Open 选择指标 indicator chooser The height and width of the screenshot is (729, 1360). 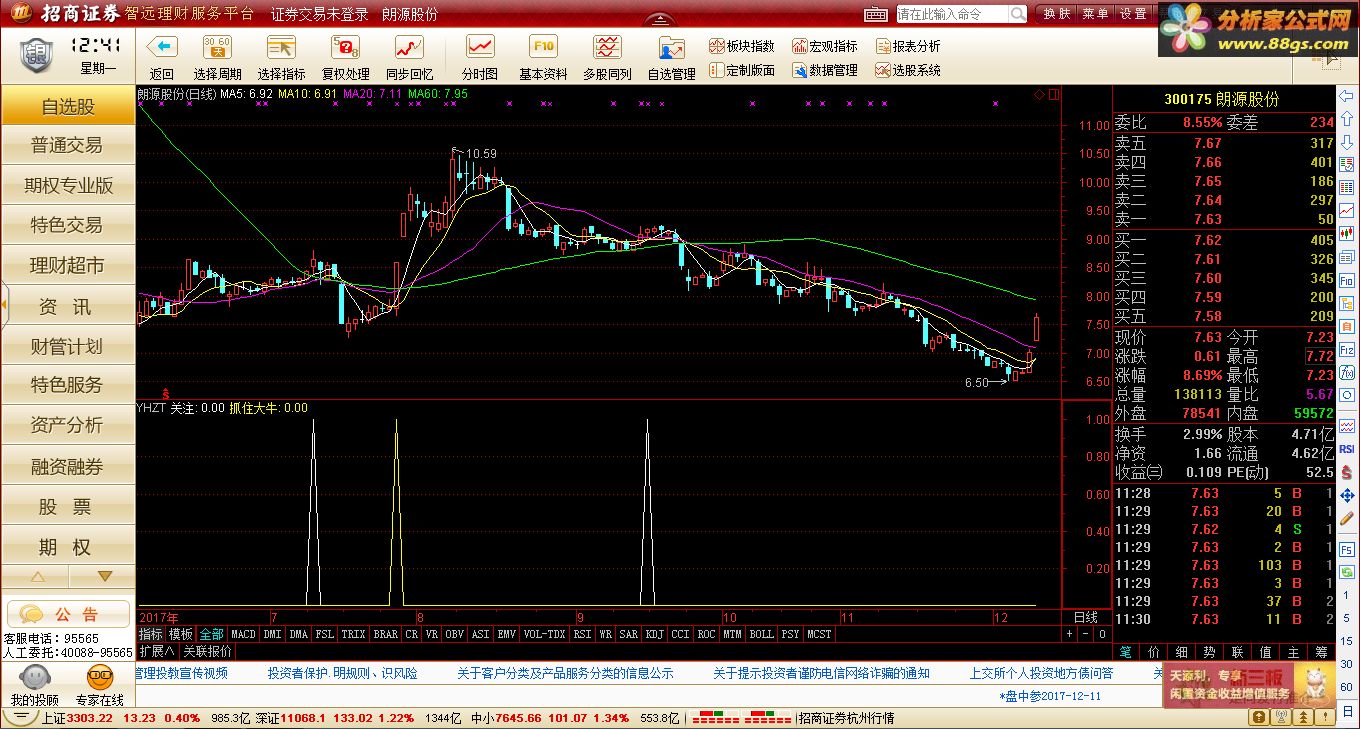[x=281, y=59]
